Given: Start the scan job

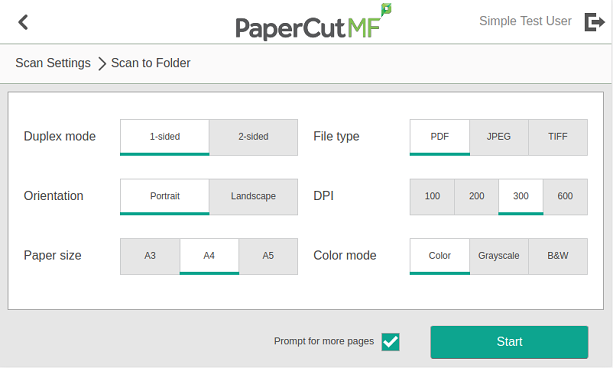Looking at the screenshot, I should coord(509,342).
